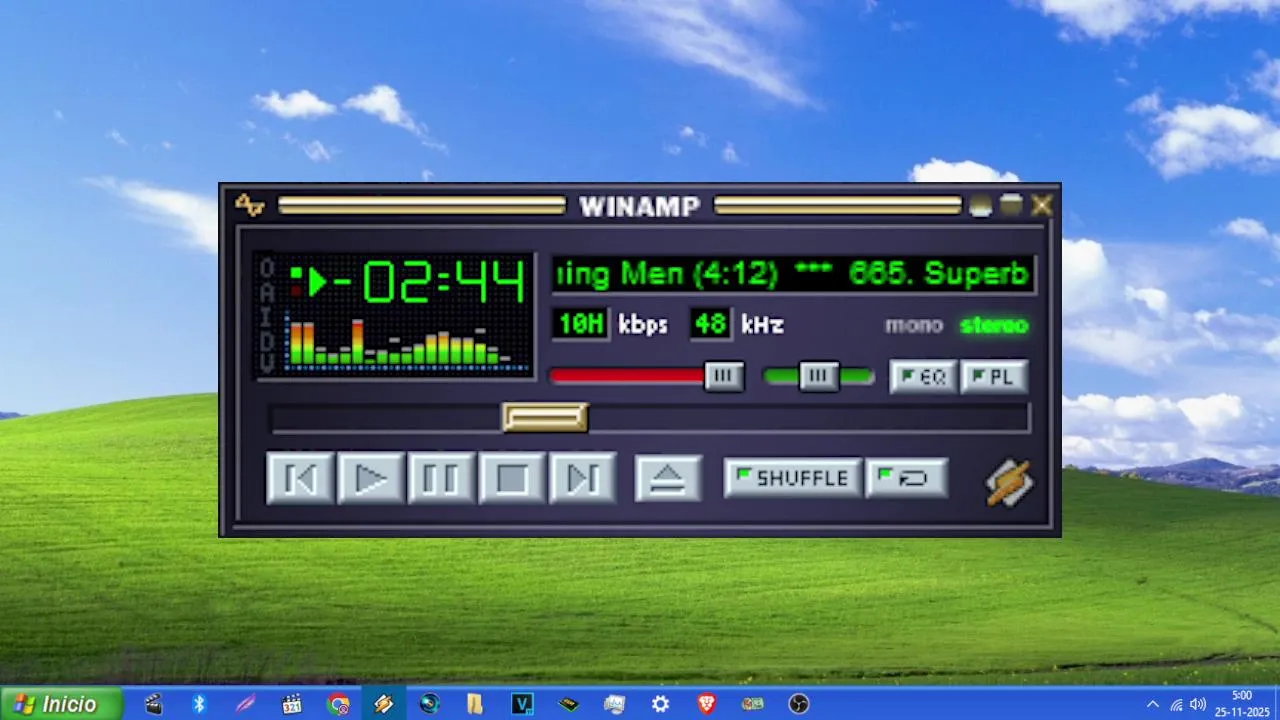Minimize Winamp with title bar button

pyautogui.click(x=981, y=205)
